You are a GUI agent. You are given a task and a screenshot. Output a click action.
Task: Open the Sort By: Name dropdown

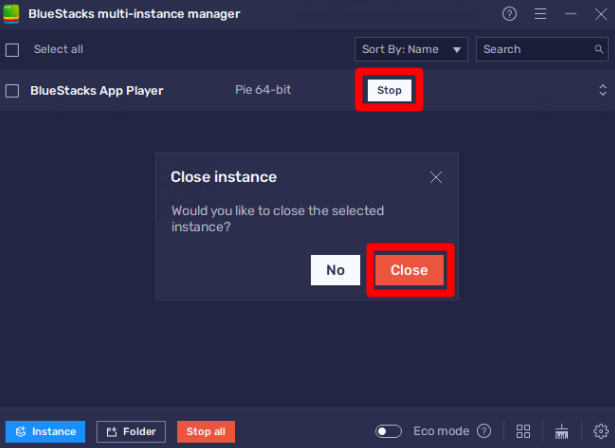click(x=411, y=49)
